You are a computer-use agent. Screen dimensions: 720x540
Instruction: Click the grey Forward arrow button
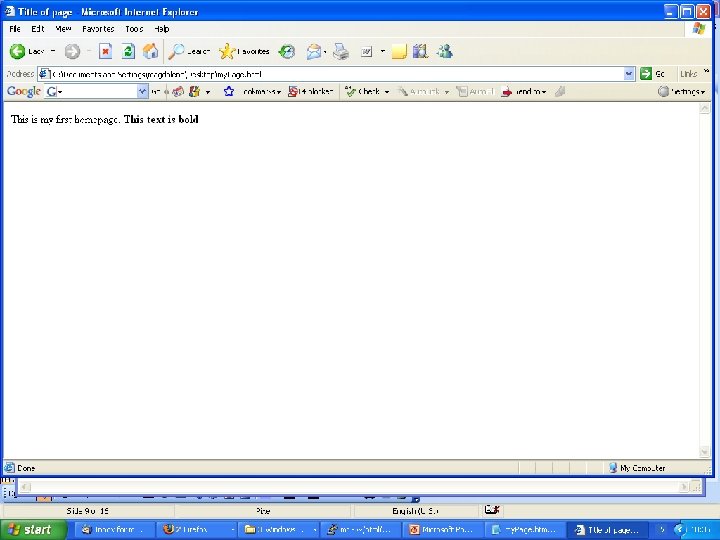[x=72, y=51]
